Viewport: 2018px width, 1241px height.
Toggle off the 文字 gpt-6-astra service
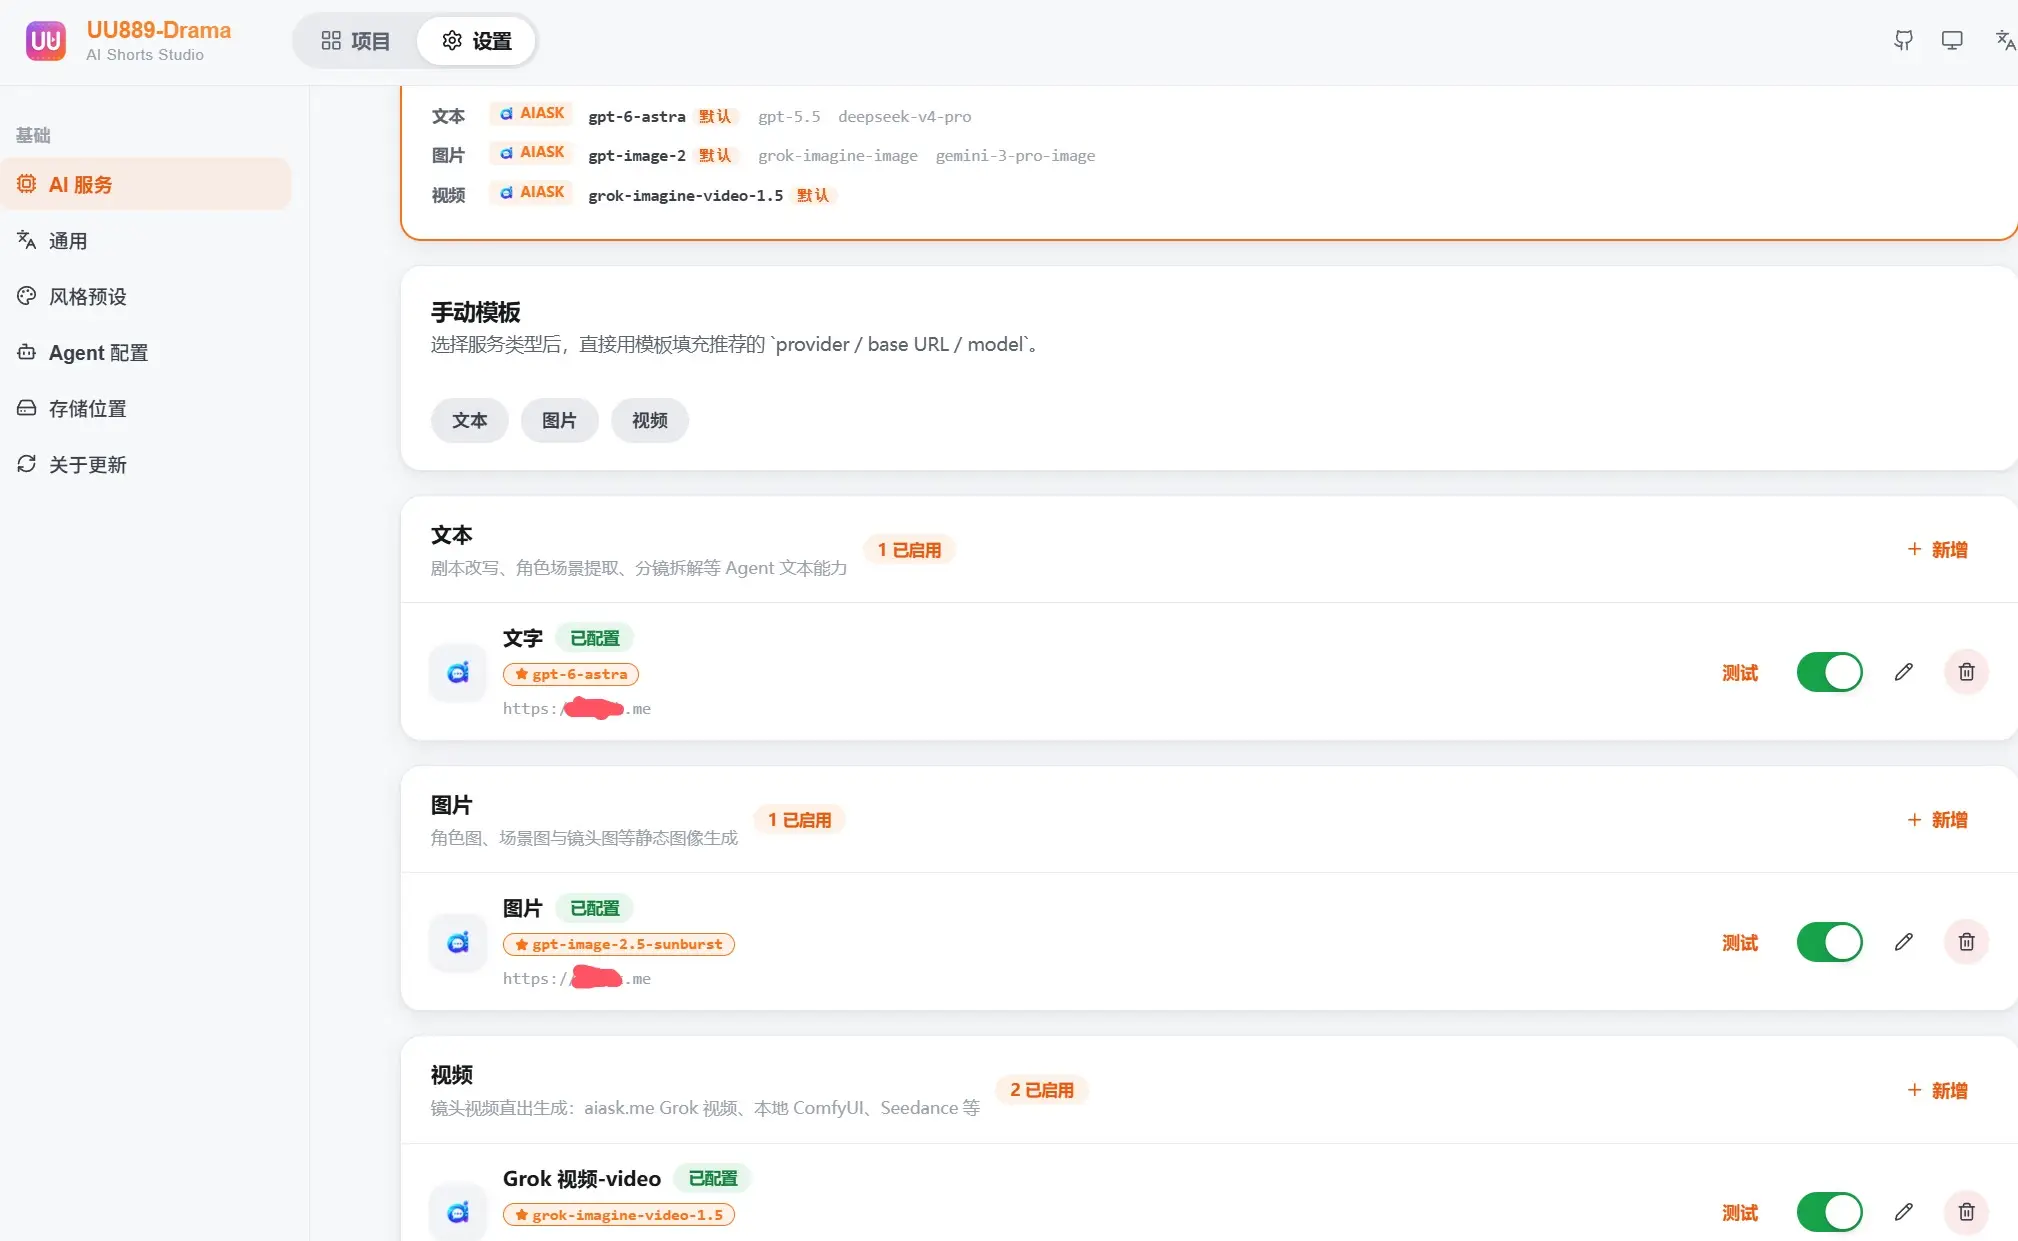(x=1829, y=672)
